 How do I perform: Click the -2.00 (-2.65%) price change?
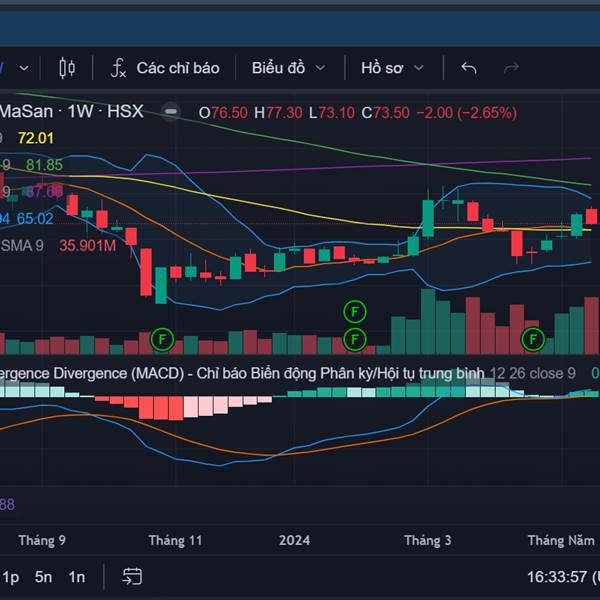click(x=466, y=113)
